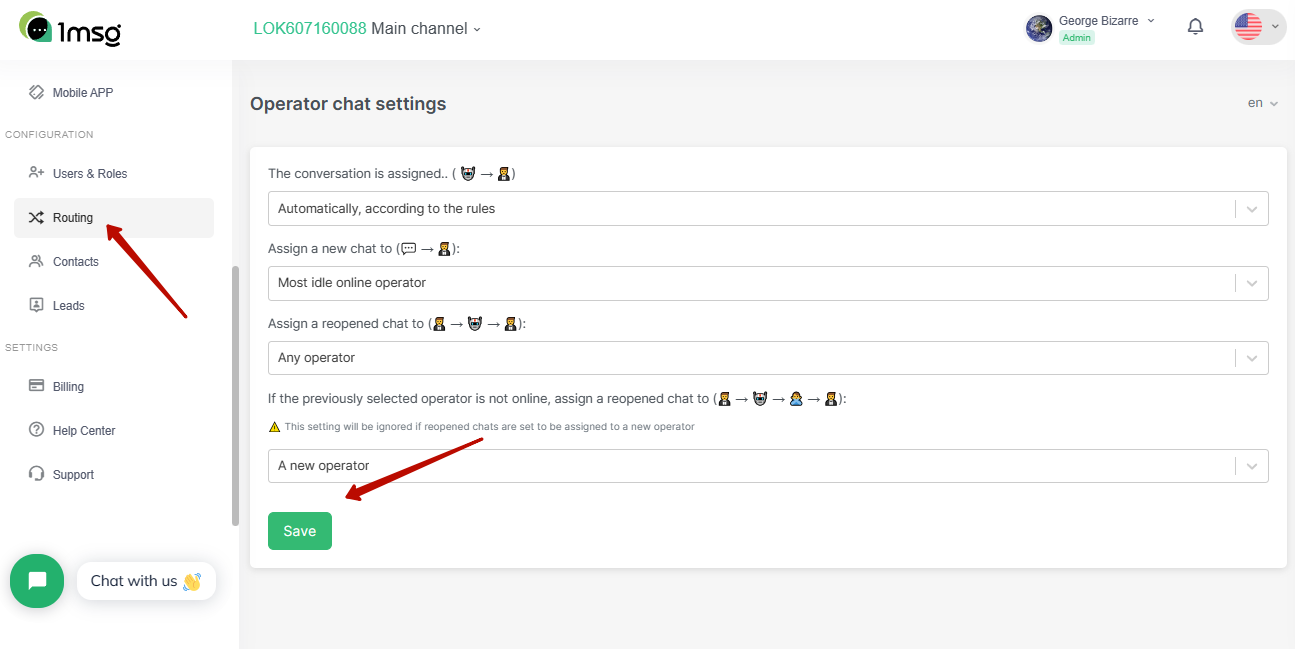Open the notifications bell

pos(1195,27)
